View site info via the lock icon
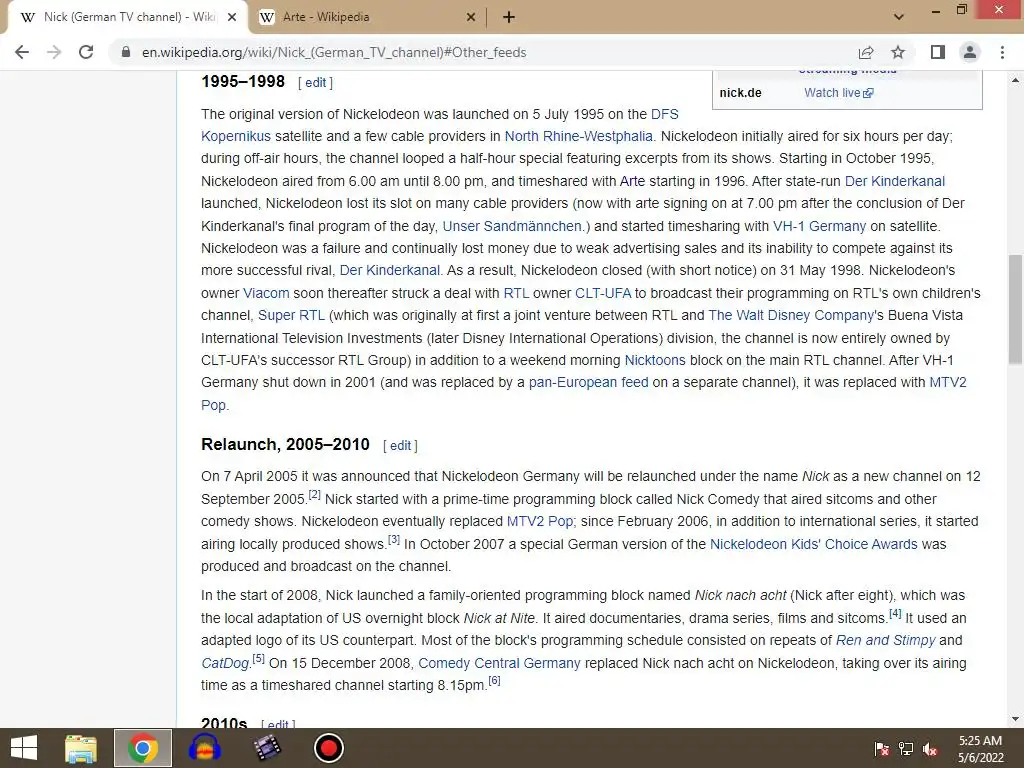1024x768 pixels. pyautogui.click(x=126, y=52)
